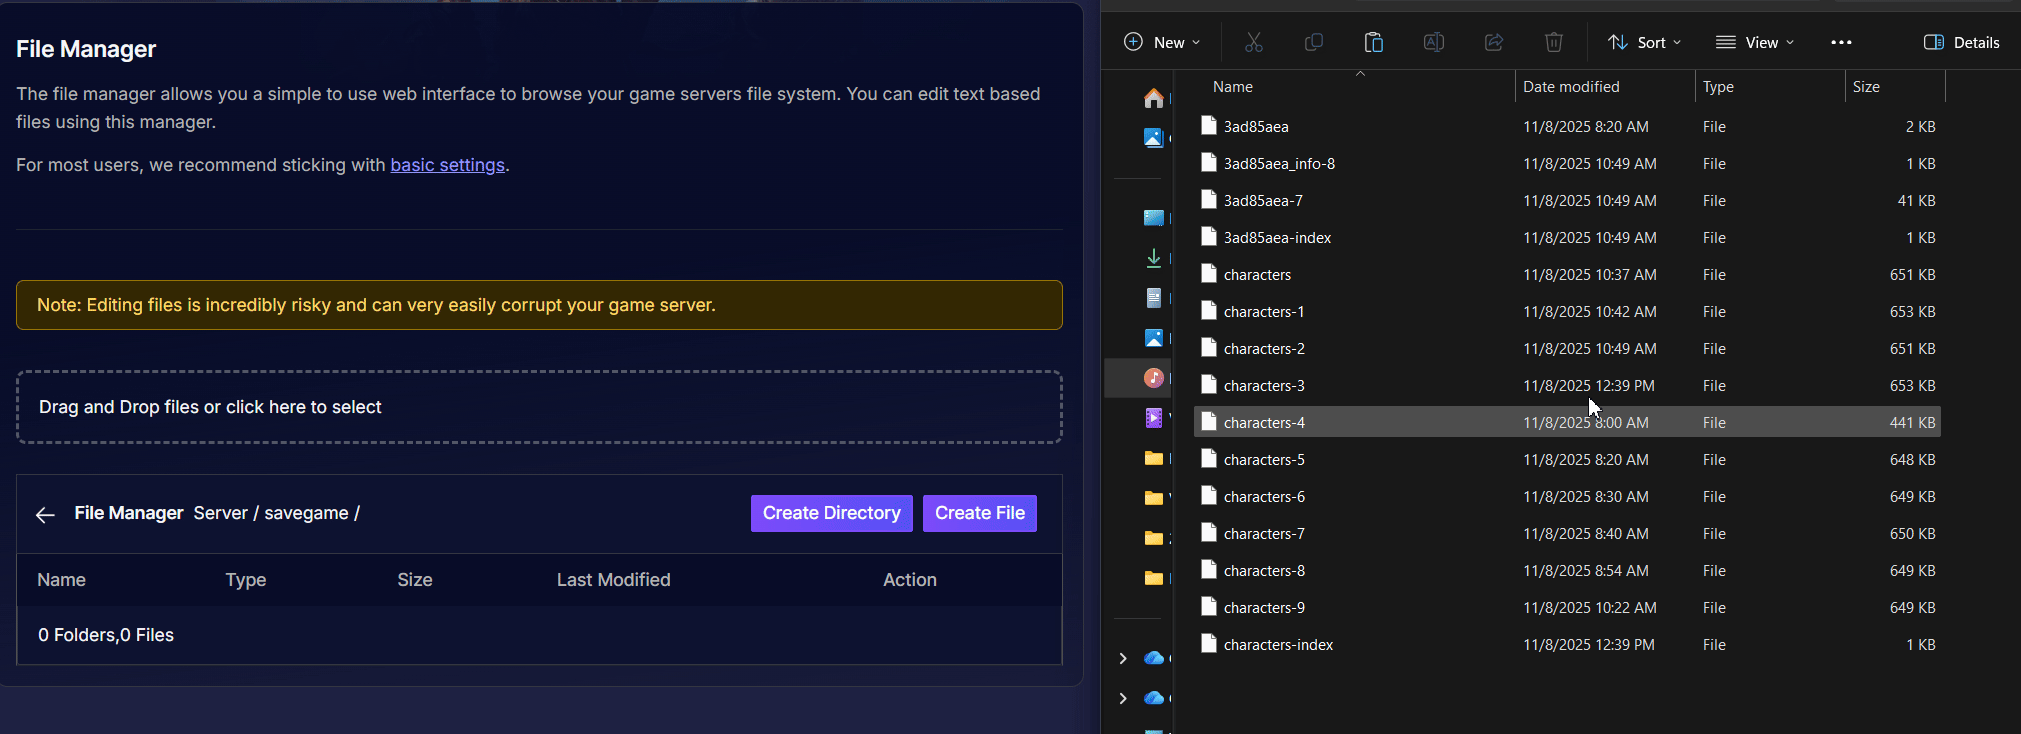Click the Create File button
The height and width of the screenshot is (734, 2021).
979,513
